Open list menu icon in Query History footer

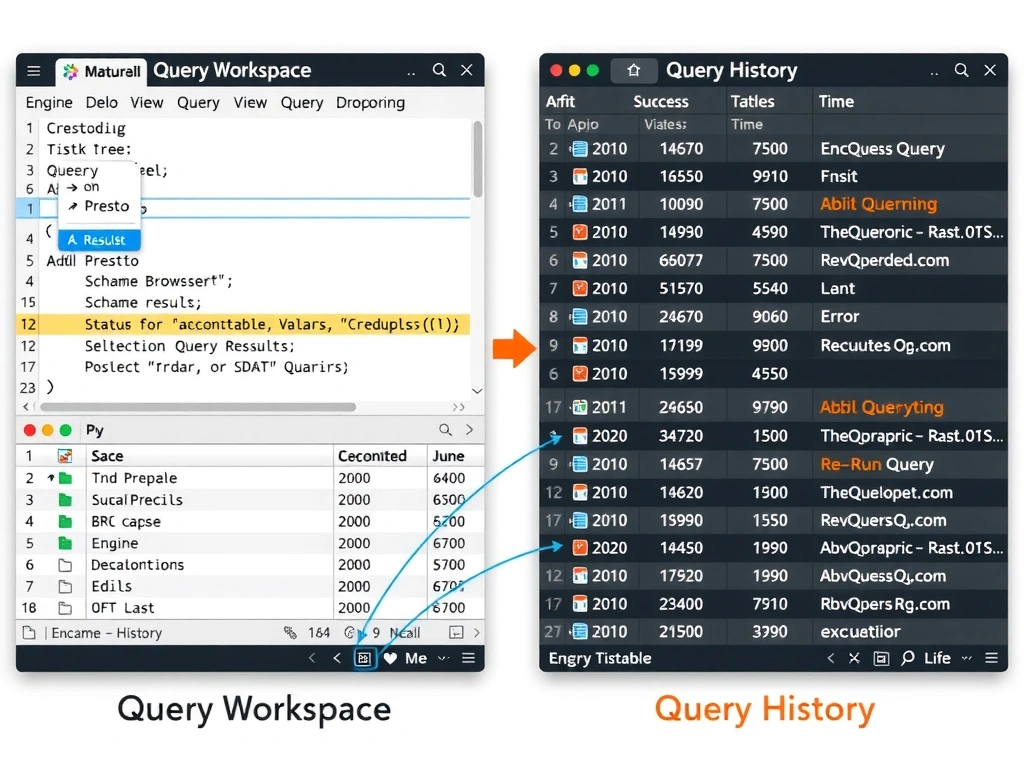click(x=991, y=658)
